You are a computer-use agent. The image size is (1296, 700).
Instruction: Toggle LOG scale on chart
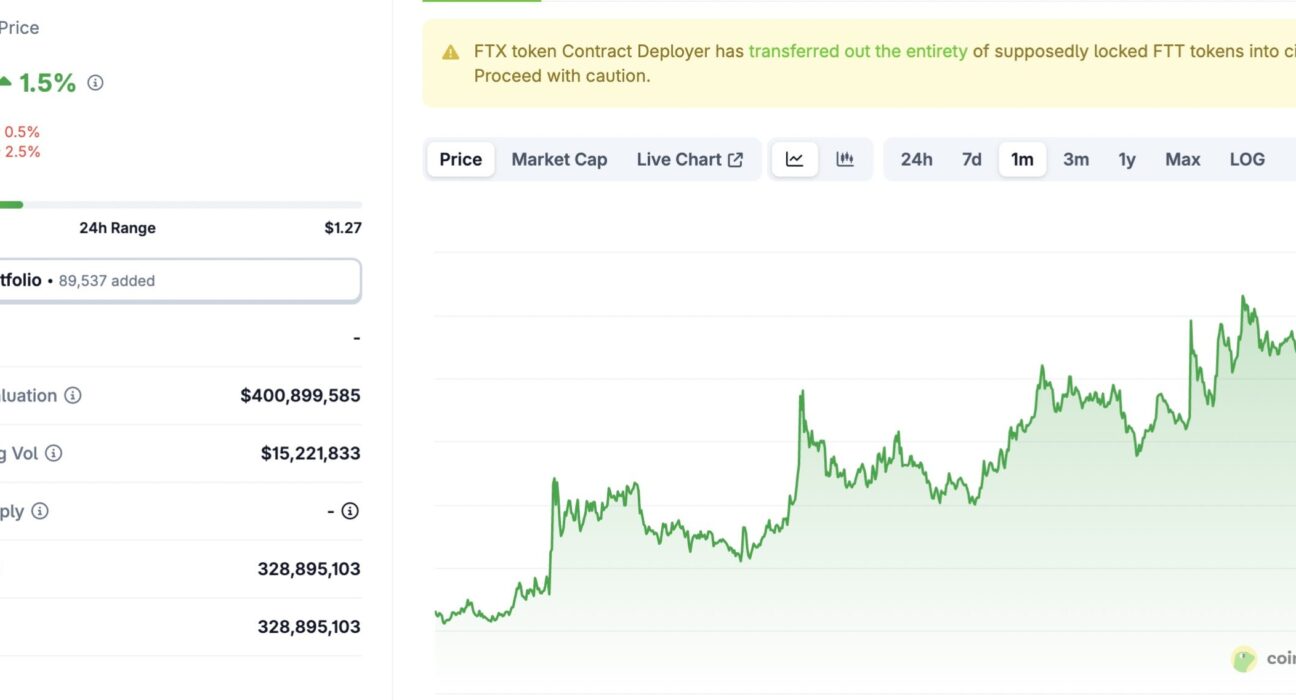[1247, 159]
